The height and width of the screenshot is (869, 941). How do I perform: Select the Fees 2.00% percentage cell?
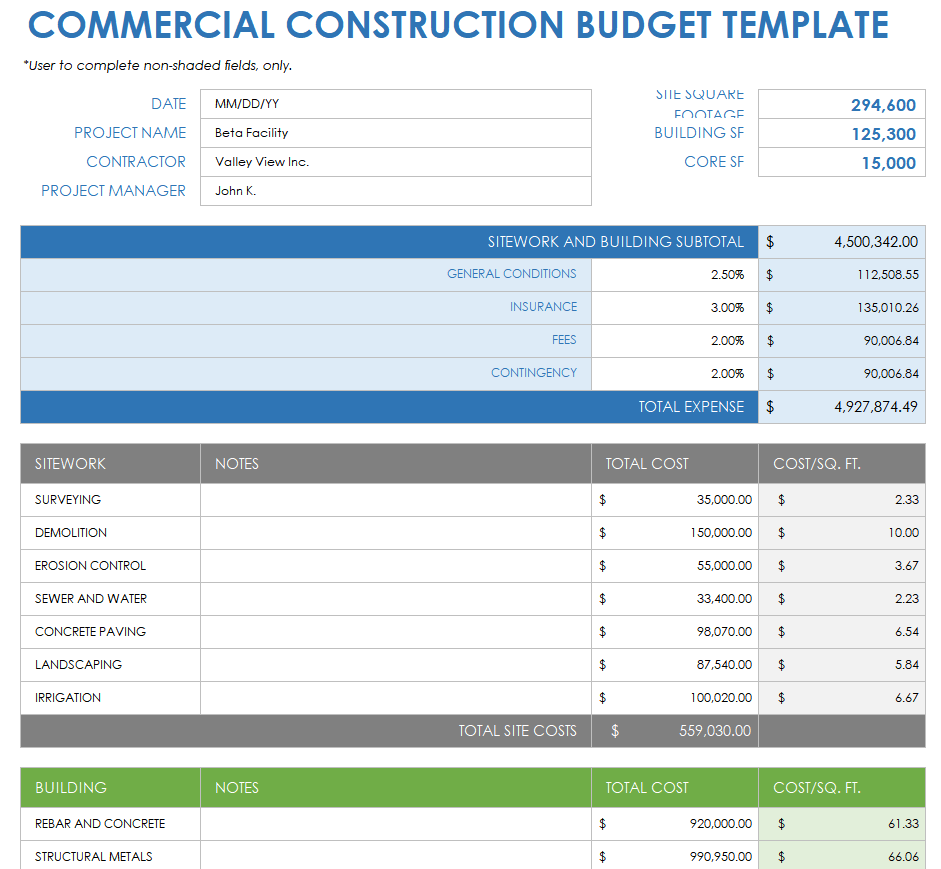(674, 340)
